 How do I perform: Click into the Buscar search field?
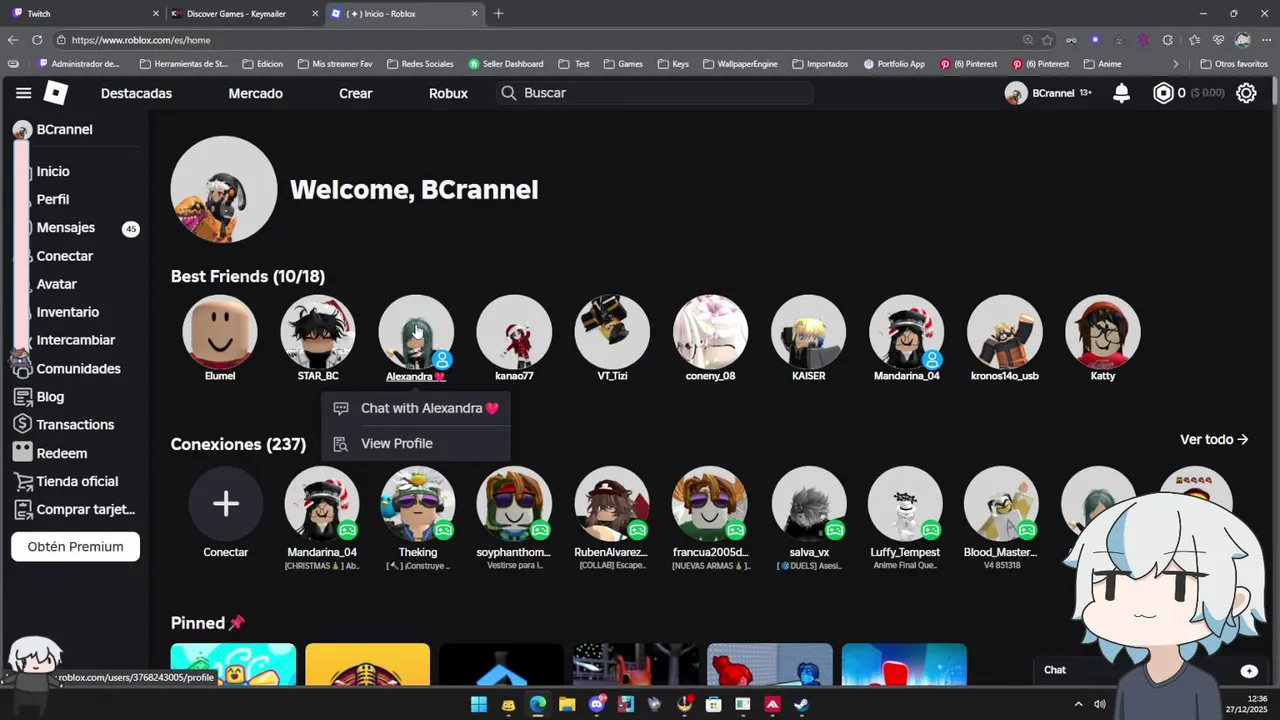pos(656,93)
